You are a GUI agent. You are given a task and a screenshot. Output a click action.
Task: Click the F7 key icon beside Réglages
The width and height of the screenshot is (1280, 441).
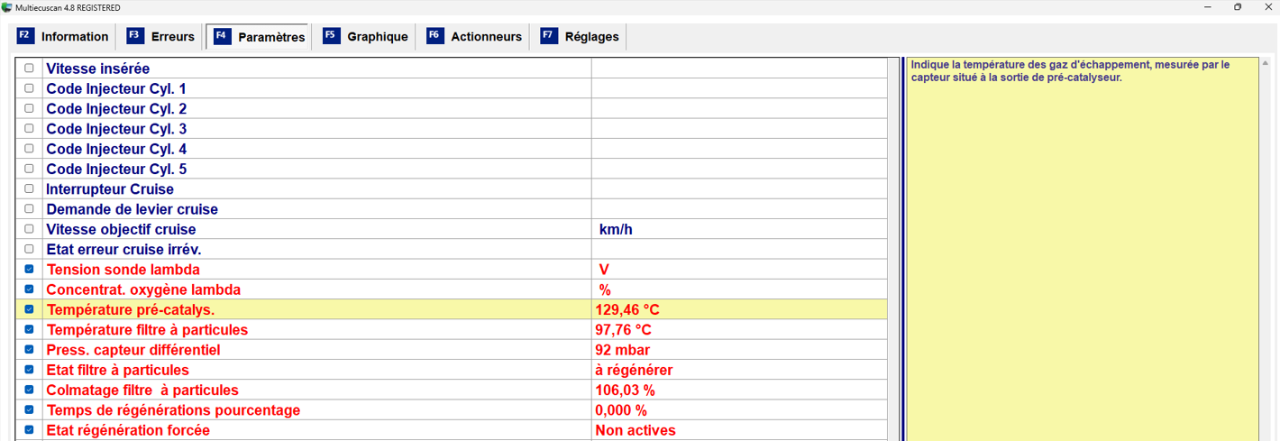pos(548,36)
